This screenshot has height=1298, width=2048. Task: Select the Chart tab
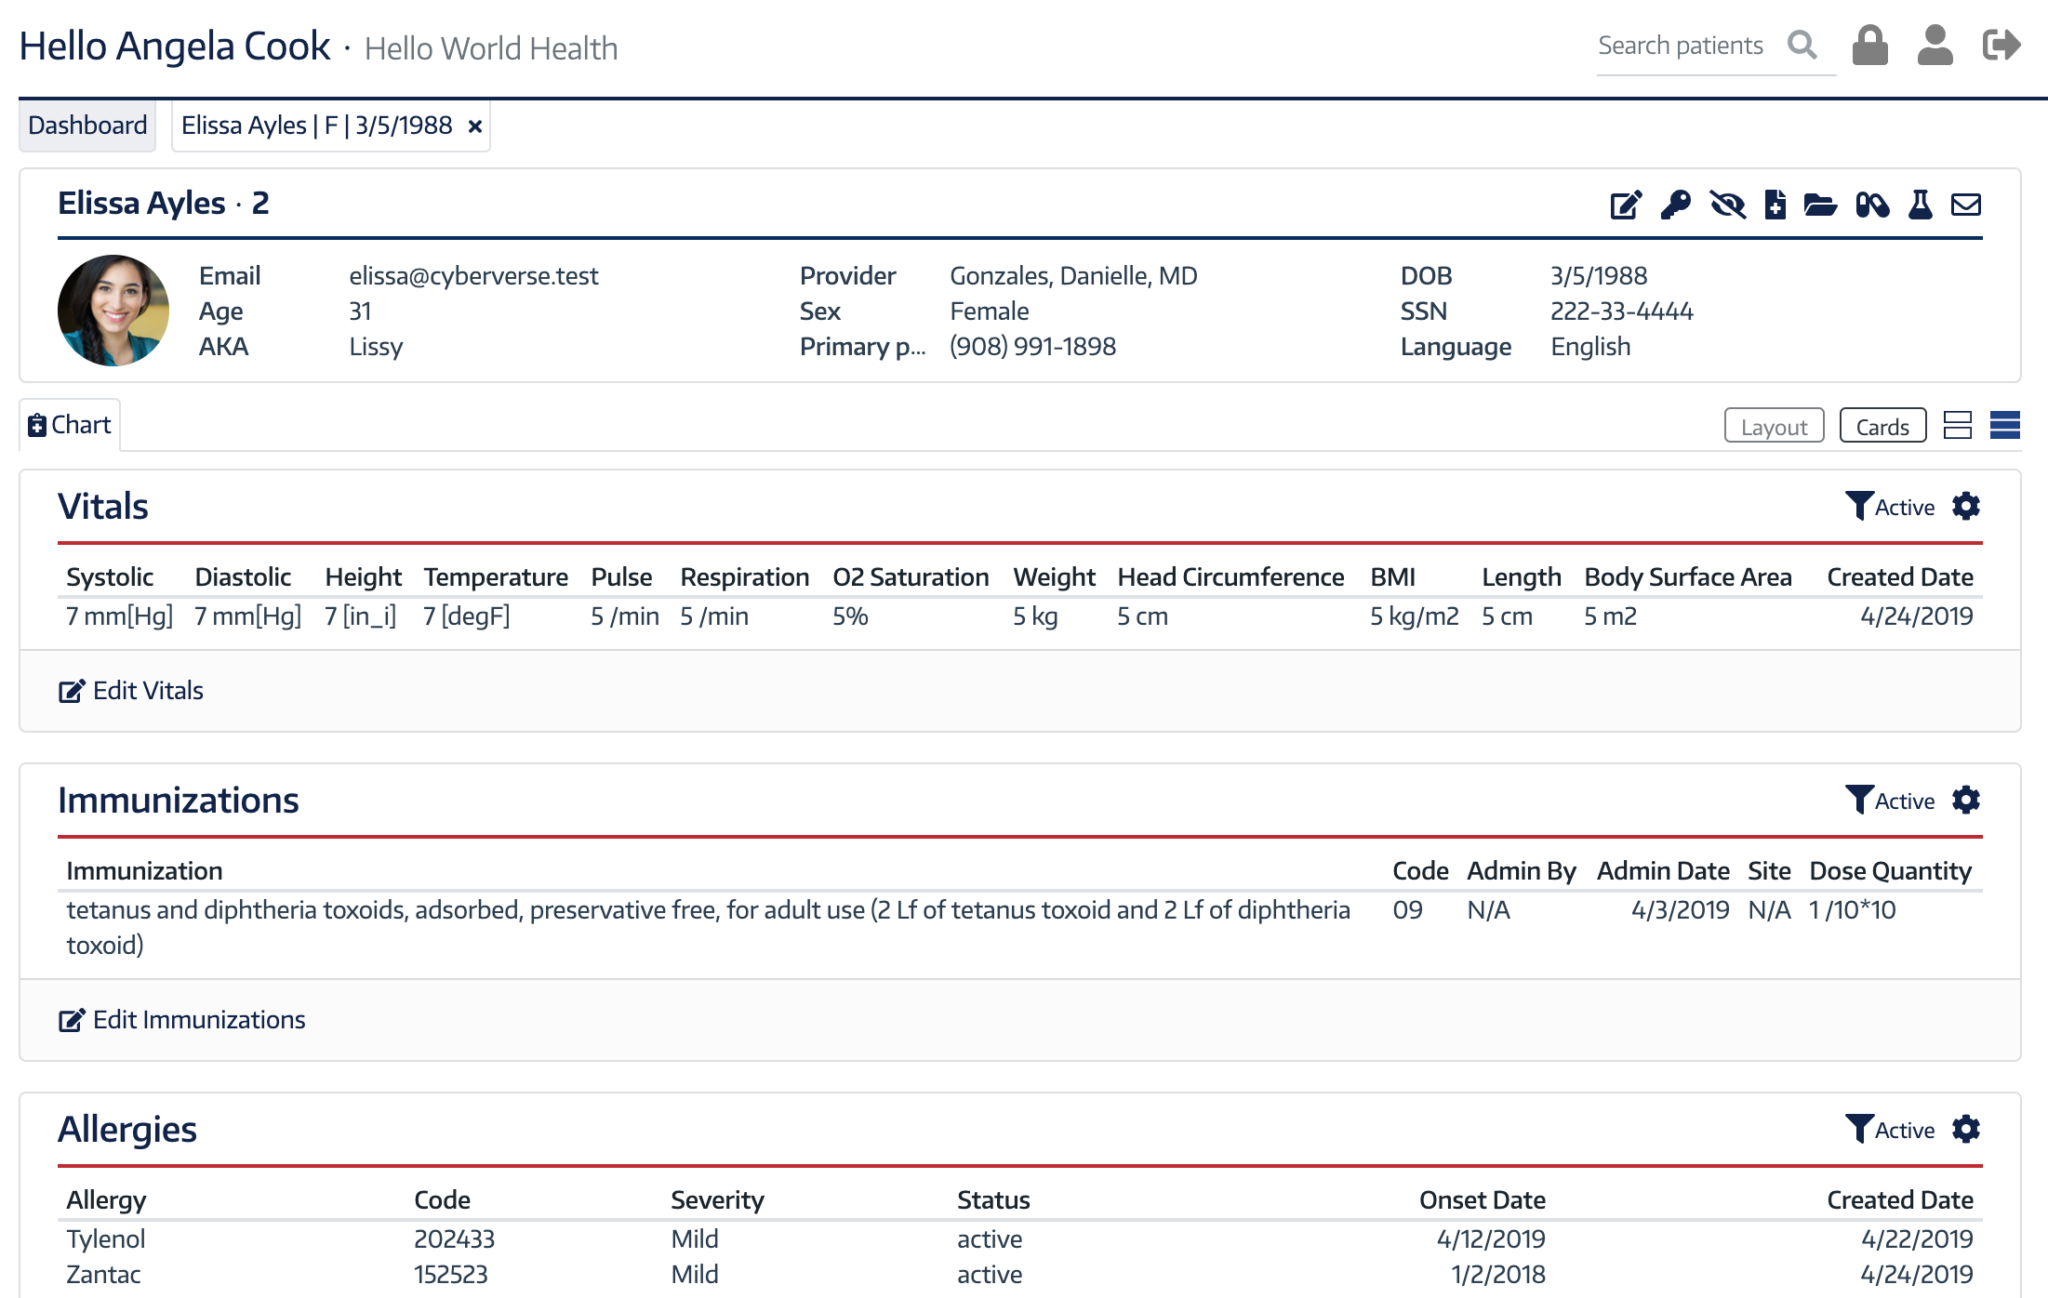[x=70, y=425]
